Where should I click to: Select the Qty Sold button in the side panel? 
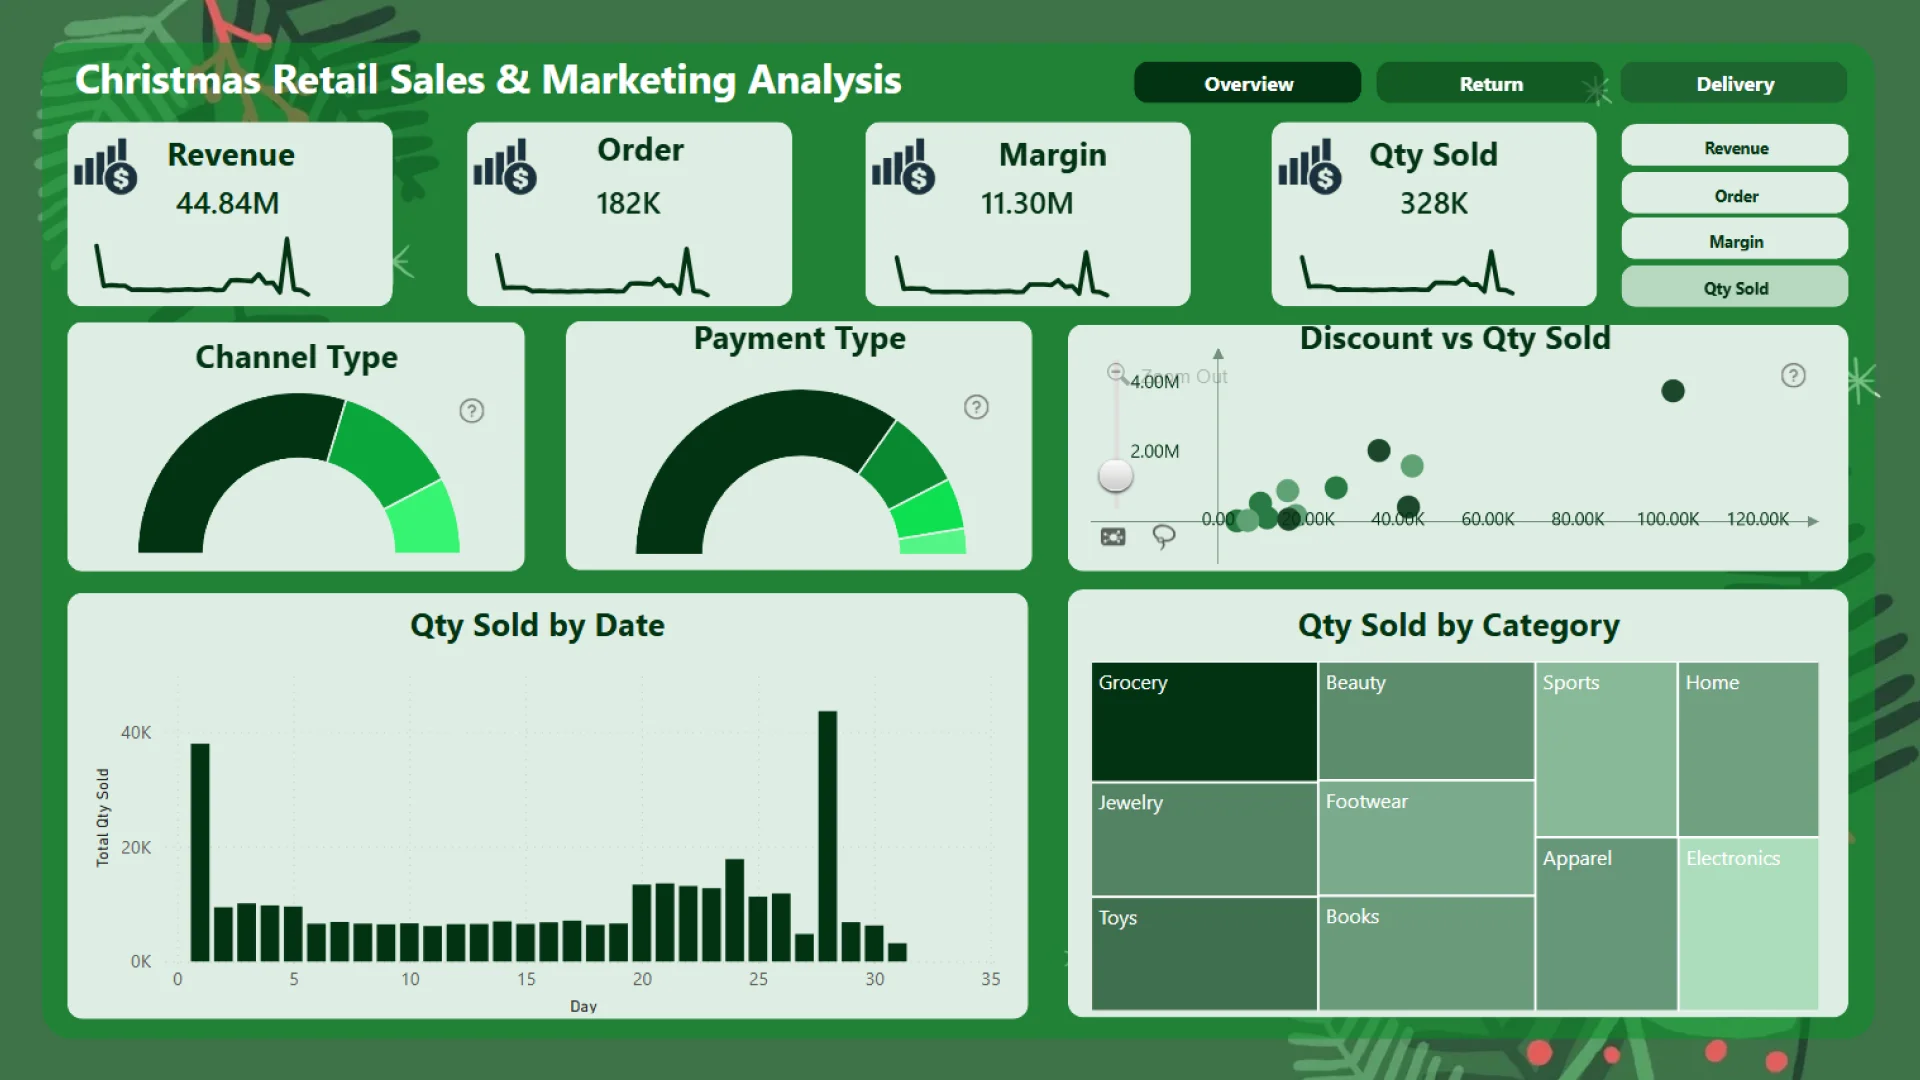point(1734,287)
